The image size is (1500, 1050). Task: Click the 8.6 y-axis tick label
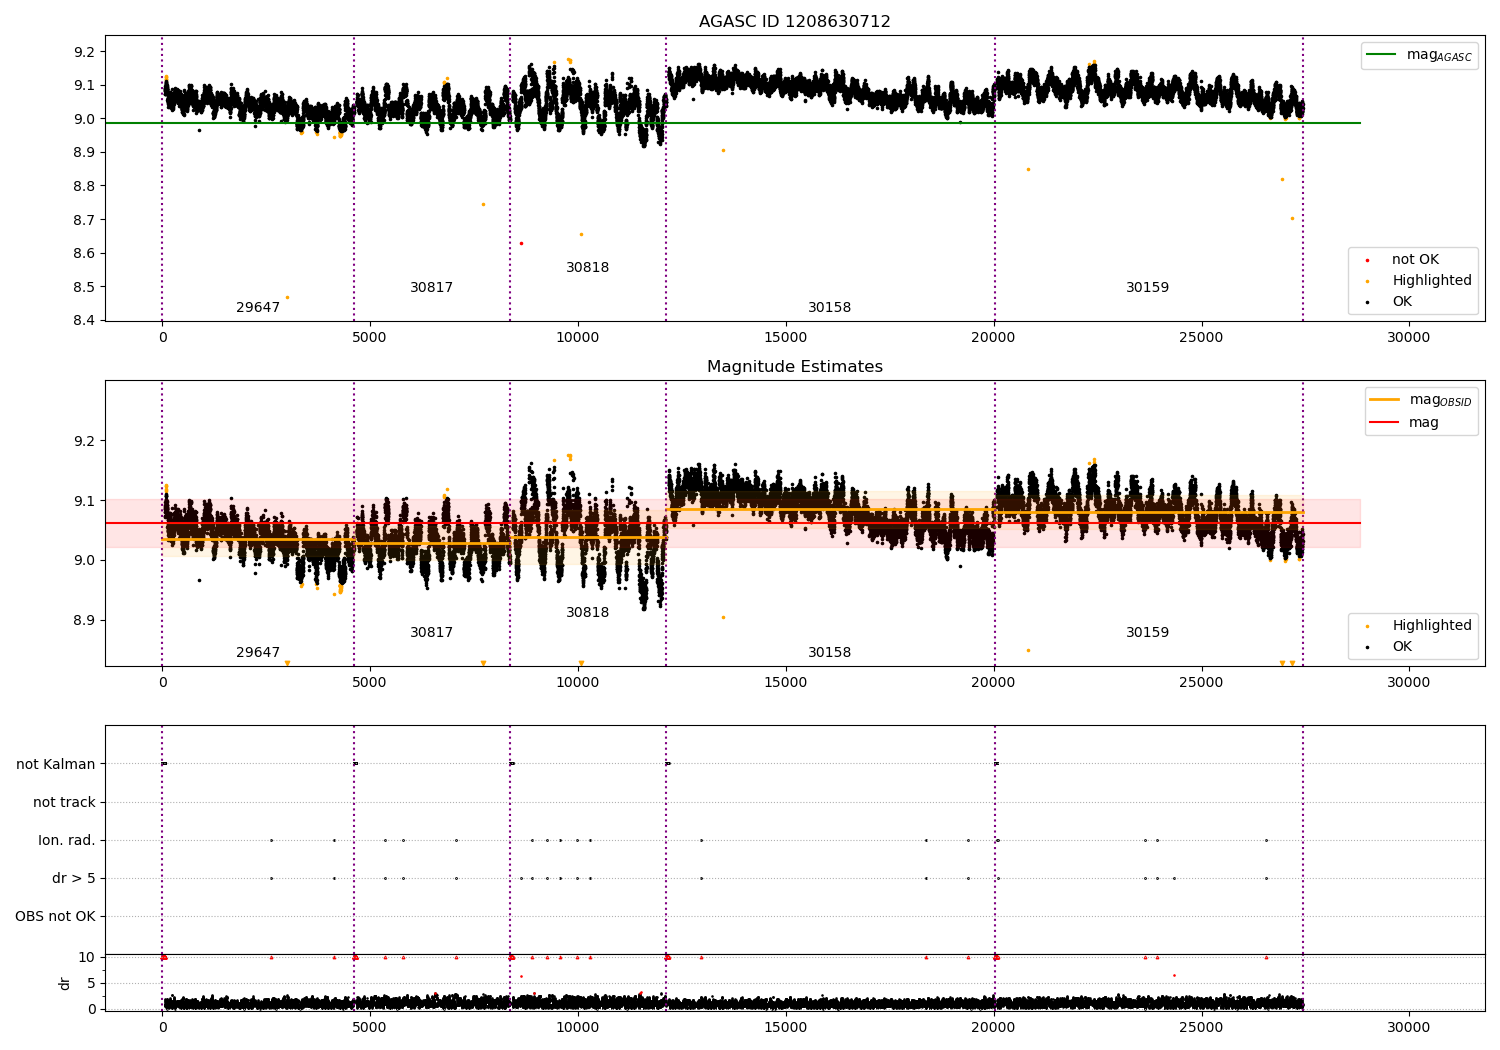[x=84, y=253]
